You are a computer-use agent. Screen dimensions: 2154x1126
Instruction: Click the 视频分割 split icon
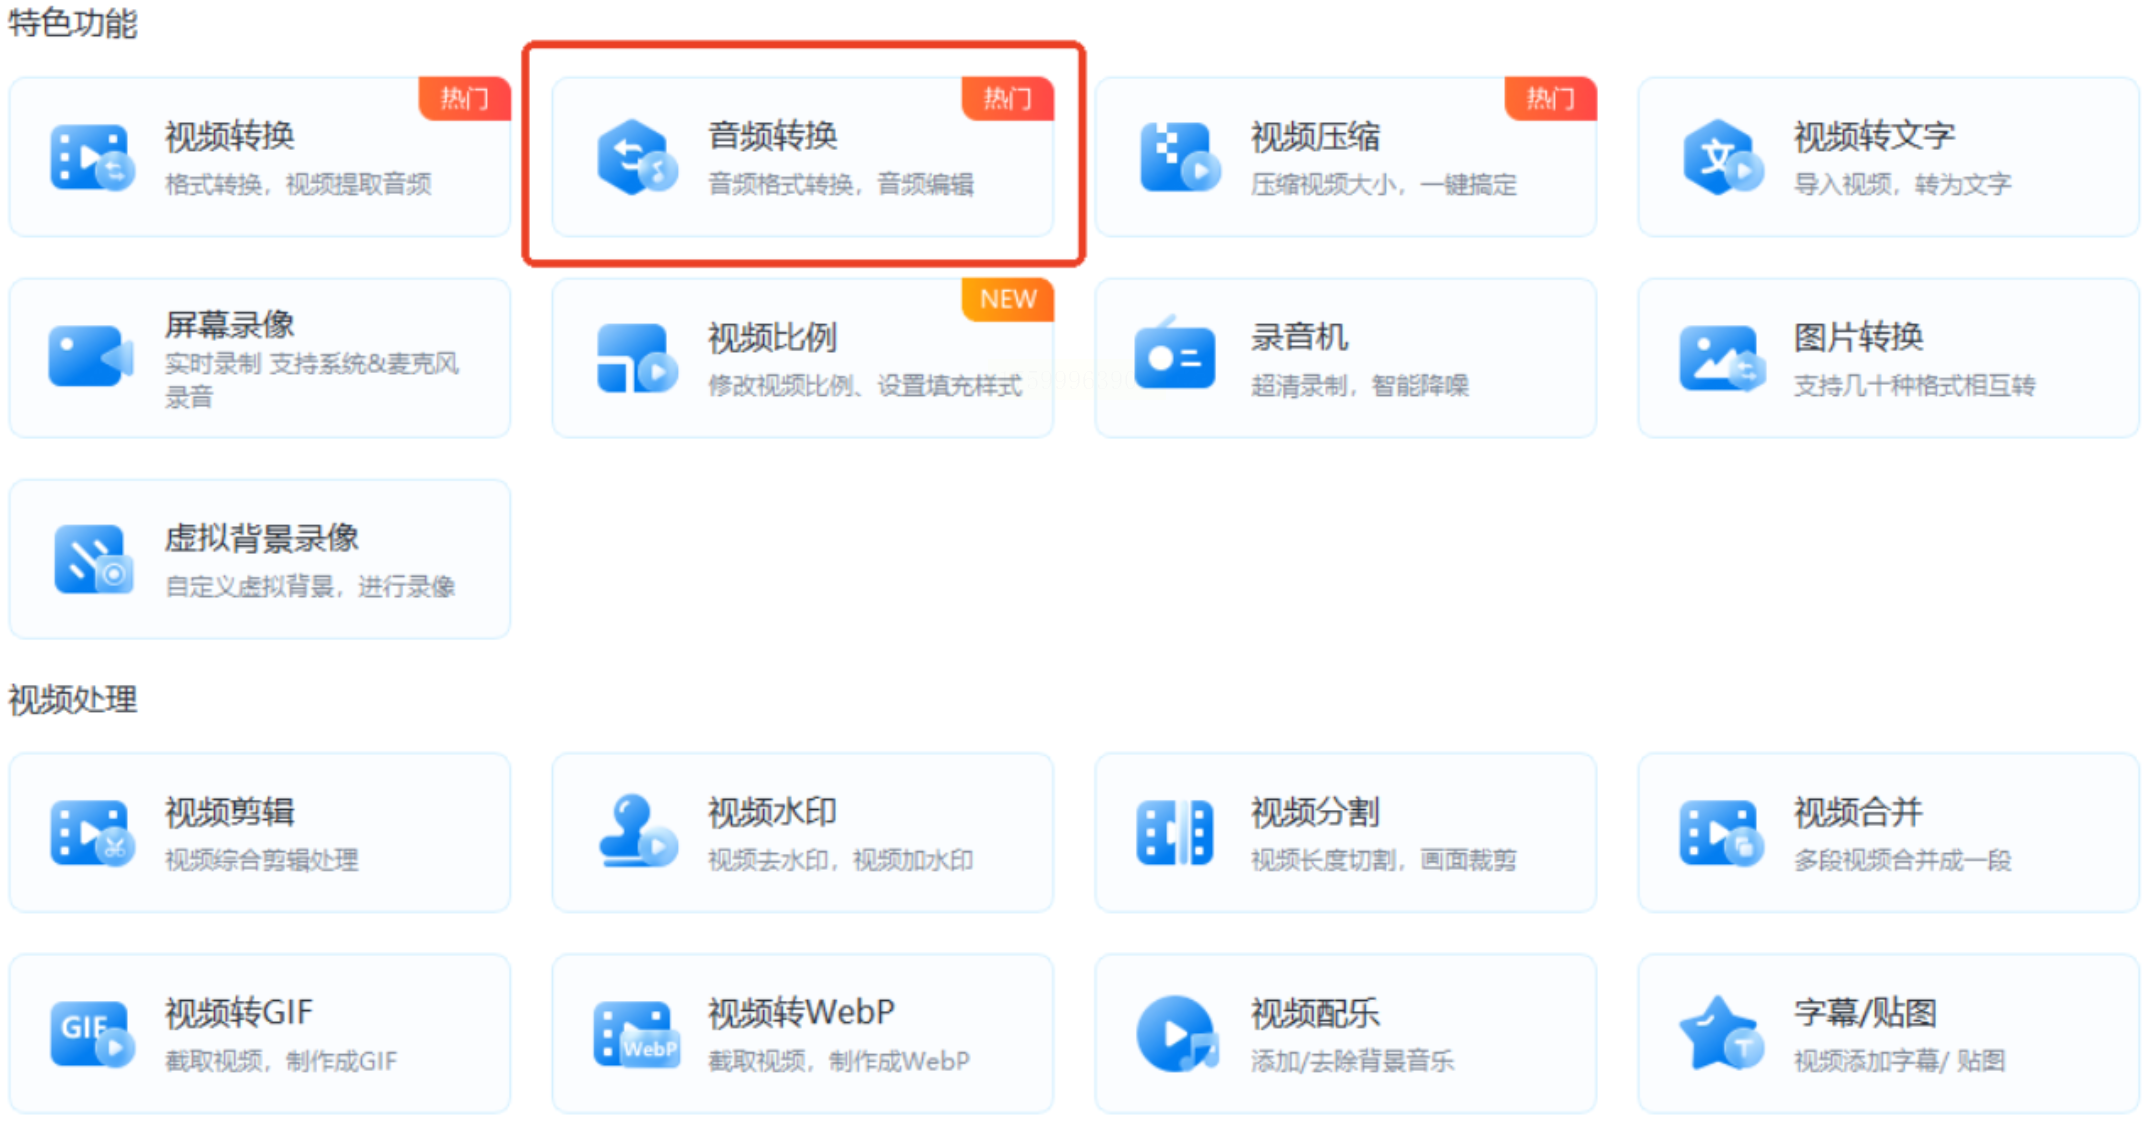1175,832
